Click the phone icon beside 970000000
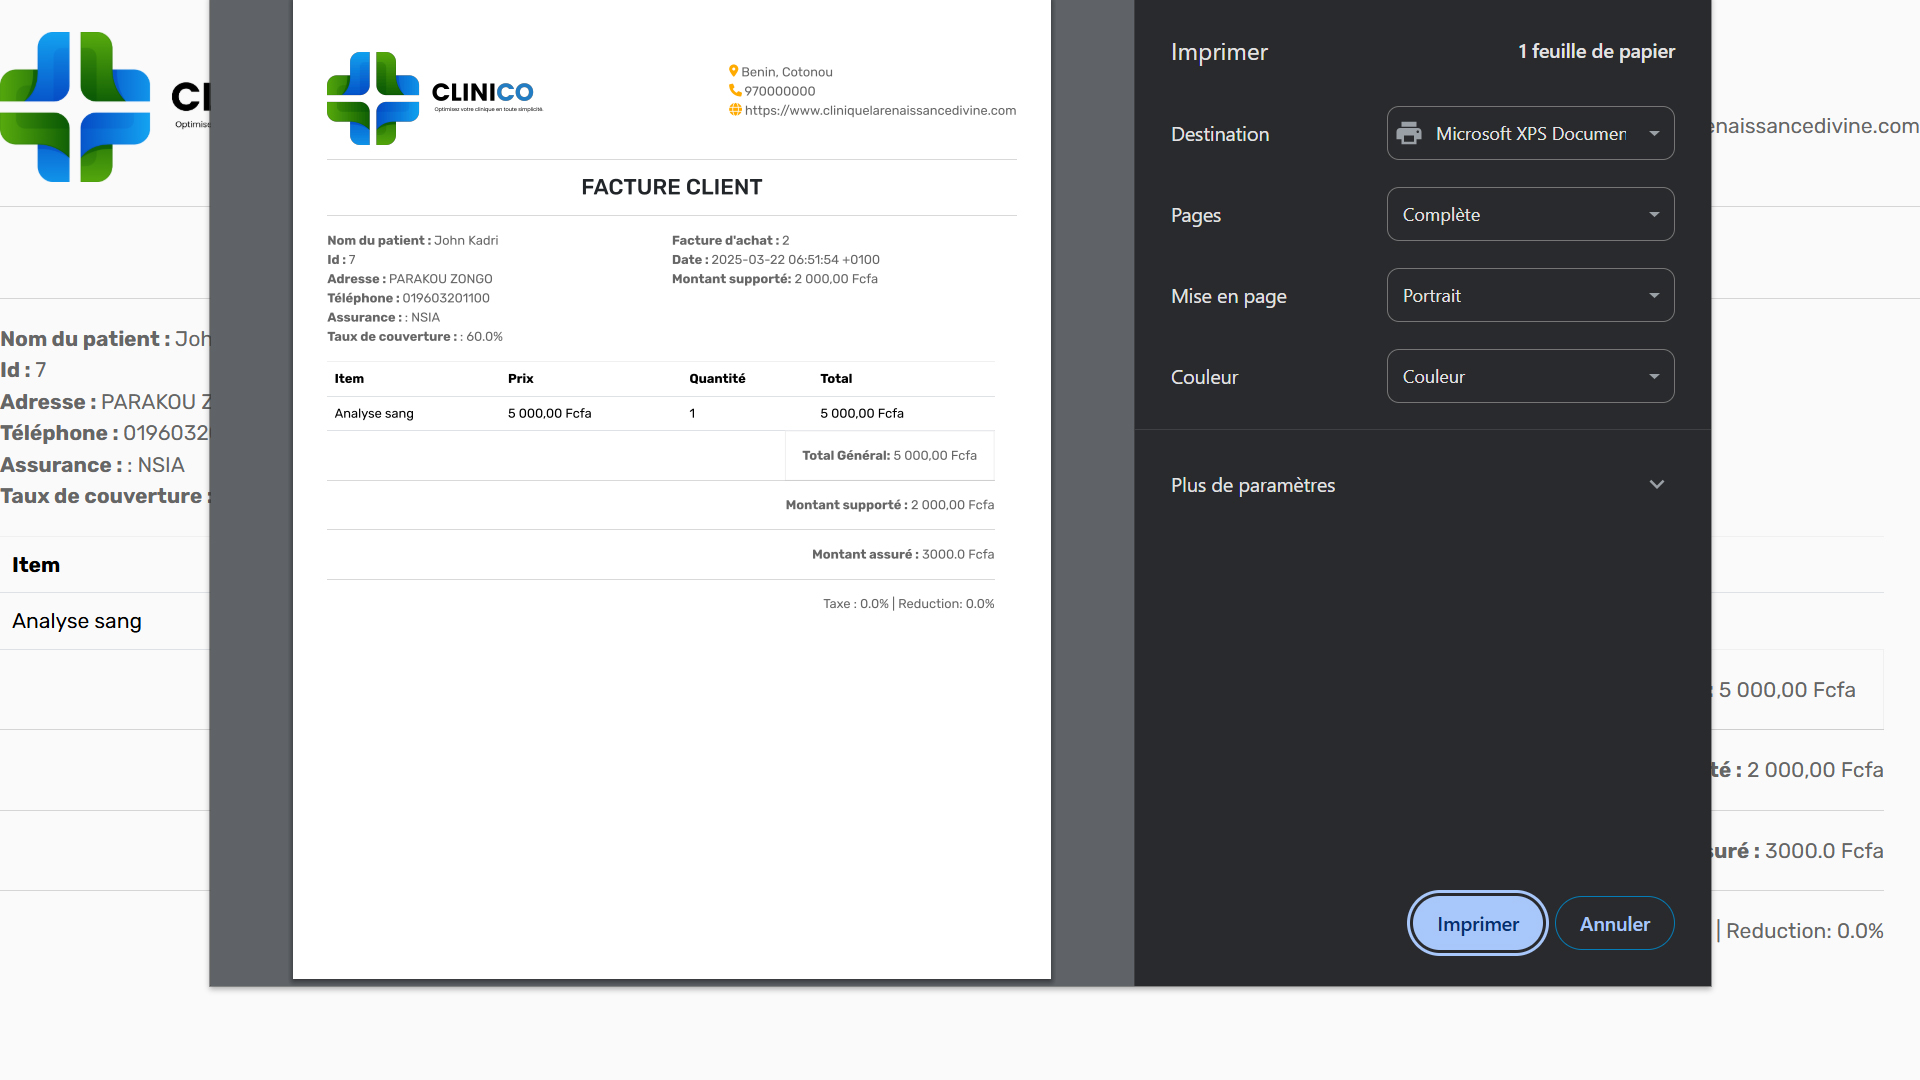This screenshot has height=1080, width=1920. tap(735, 90)
